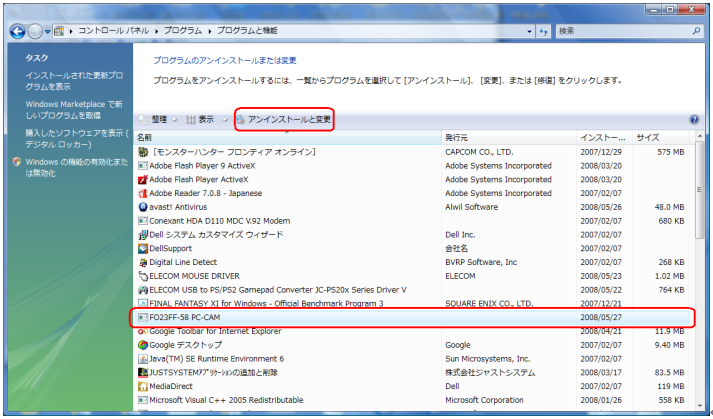Select プログラムと機能 in the breadcrumb
This screenshot has height=419, width=713.
pos(247,31)
